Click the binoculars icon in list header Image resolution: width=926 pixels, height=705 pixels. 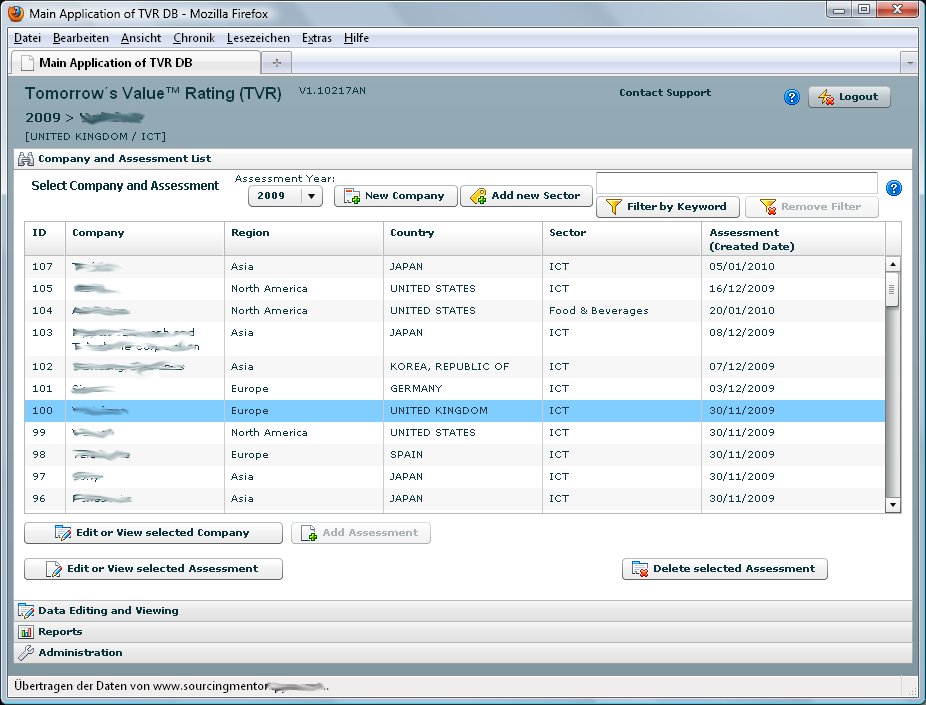click(x=26, y=159)
